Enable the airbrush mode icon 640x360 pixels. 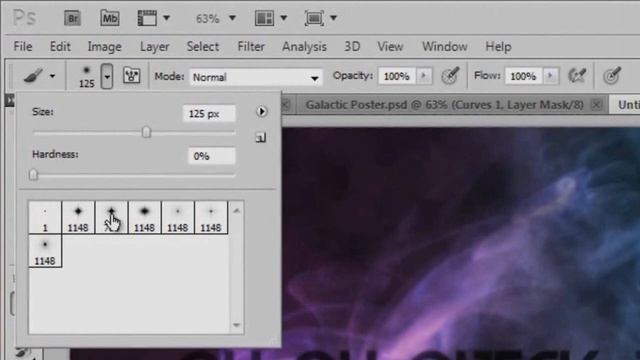click(577, 76)
